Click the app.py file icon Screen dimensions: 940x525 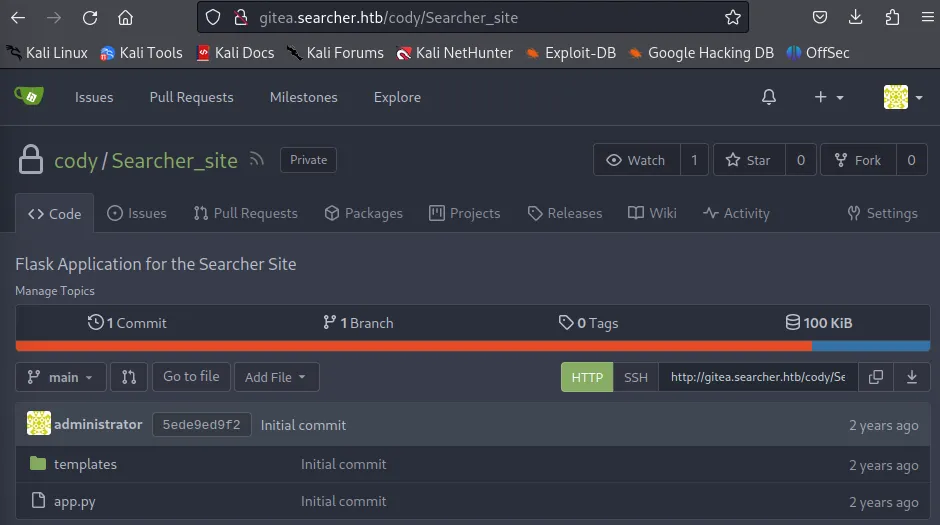pyautogui.click(x=38, y=500)
